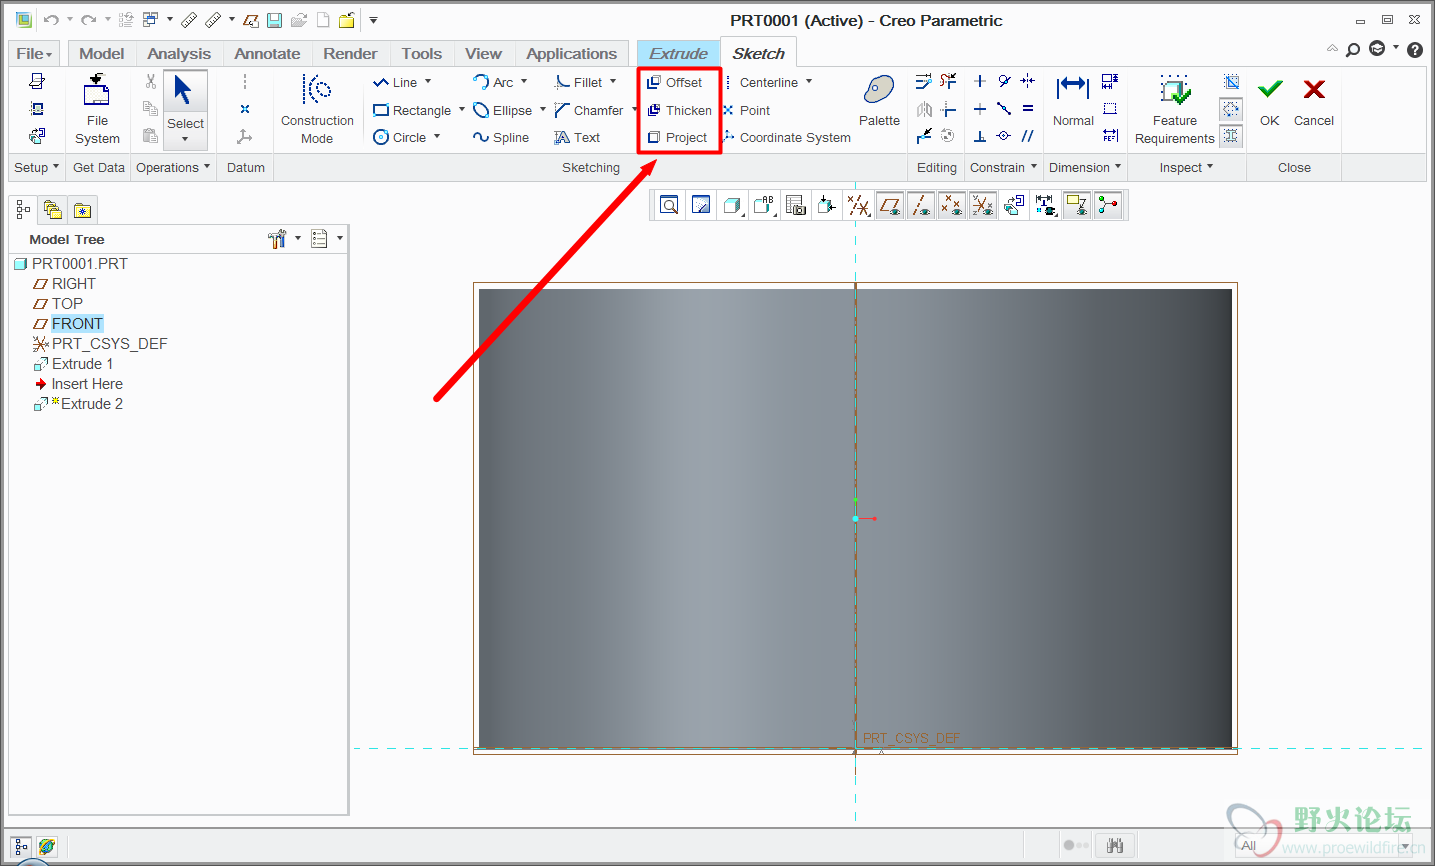
Task: Open the File menu
Action: [x=34, y=53]
